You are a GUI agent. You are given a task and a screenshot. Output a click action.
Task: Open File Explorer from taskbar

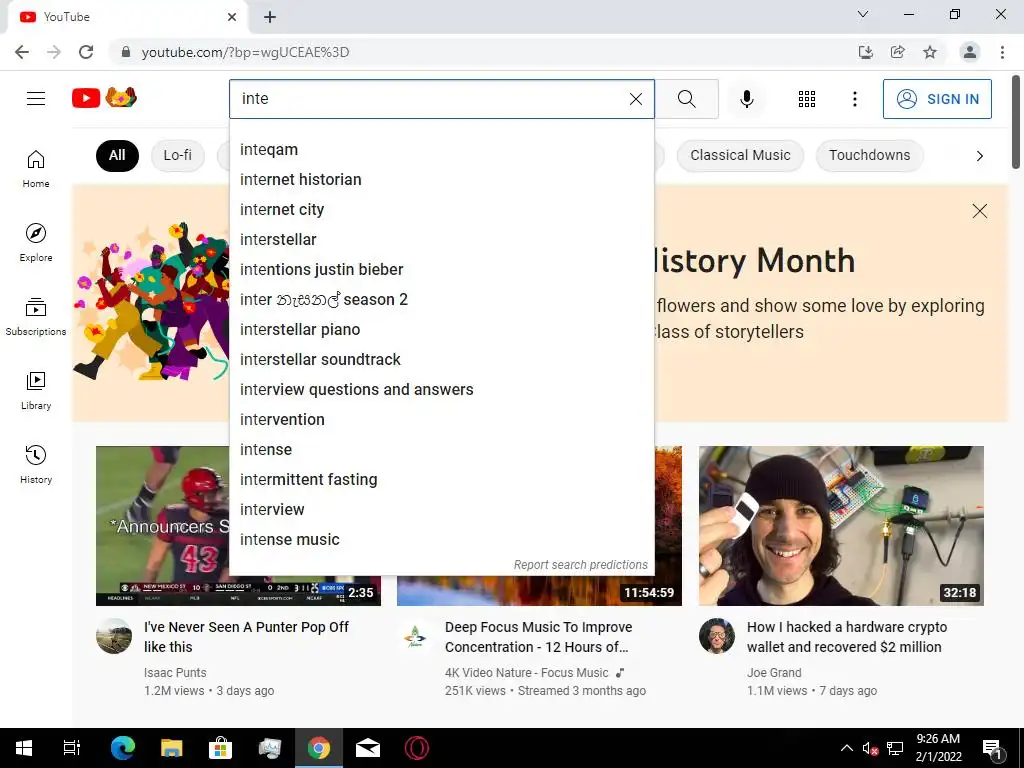click(172, 748)
